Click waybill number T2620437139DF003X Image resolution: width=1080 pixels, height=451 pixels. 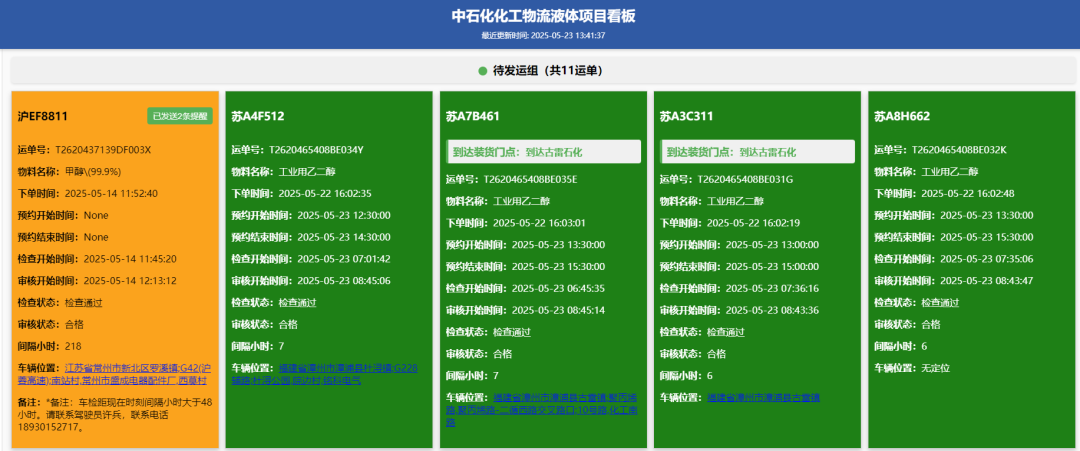[103, 150]
